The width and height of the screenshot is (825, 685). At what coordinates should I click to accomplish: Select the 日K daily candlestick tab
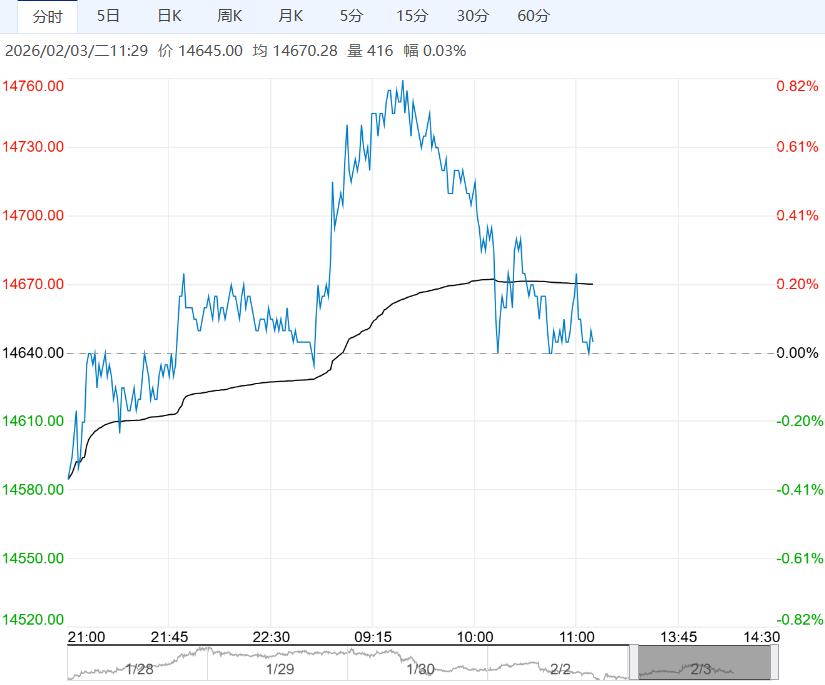170,16
